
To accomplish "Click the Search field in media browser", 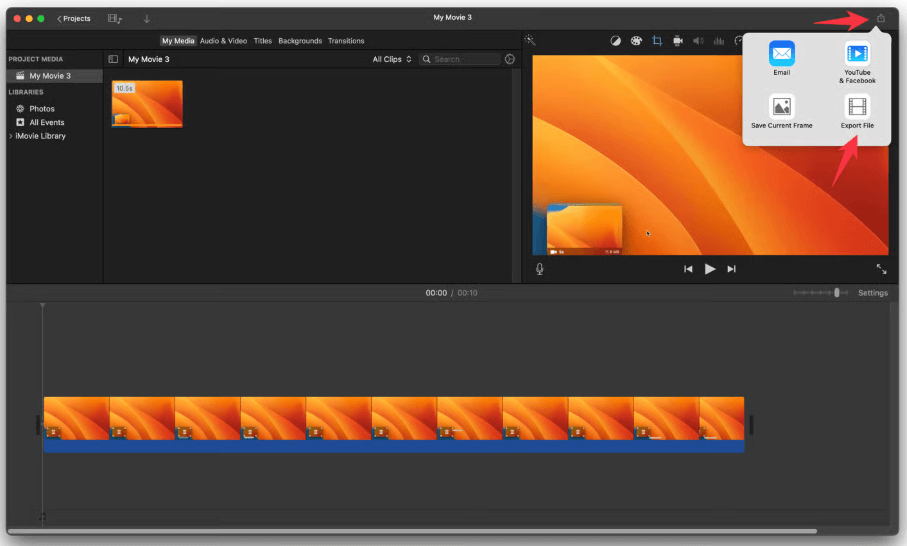I will [460, 59].
